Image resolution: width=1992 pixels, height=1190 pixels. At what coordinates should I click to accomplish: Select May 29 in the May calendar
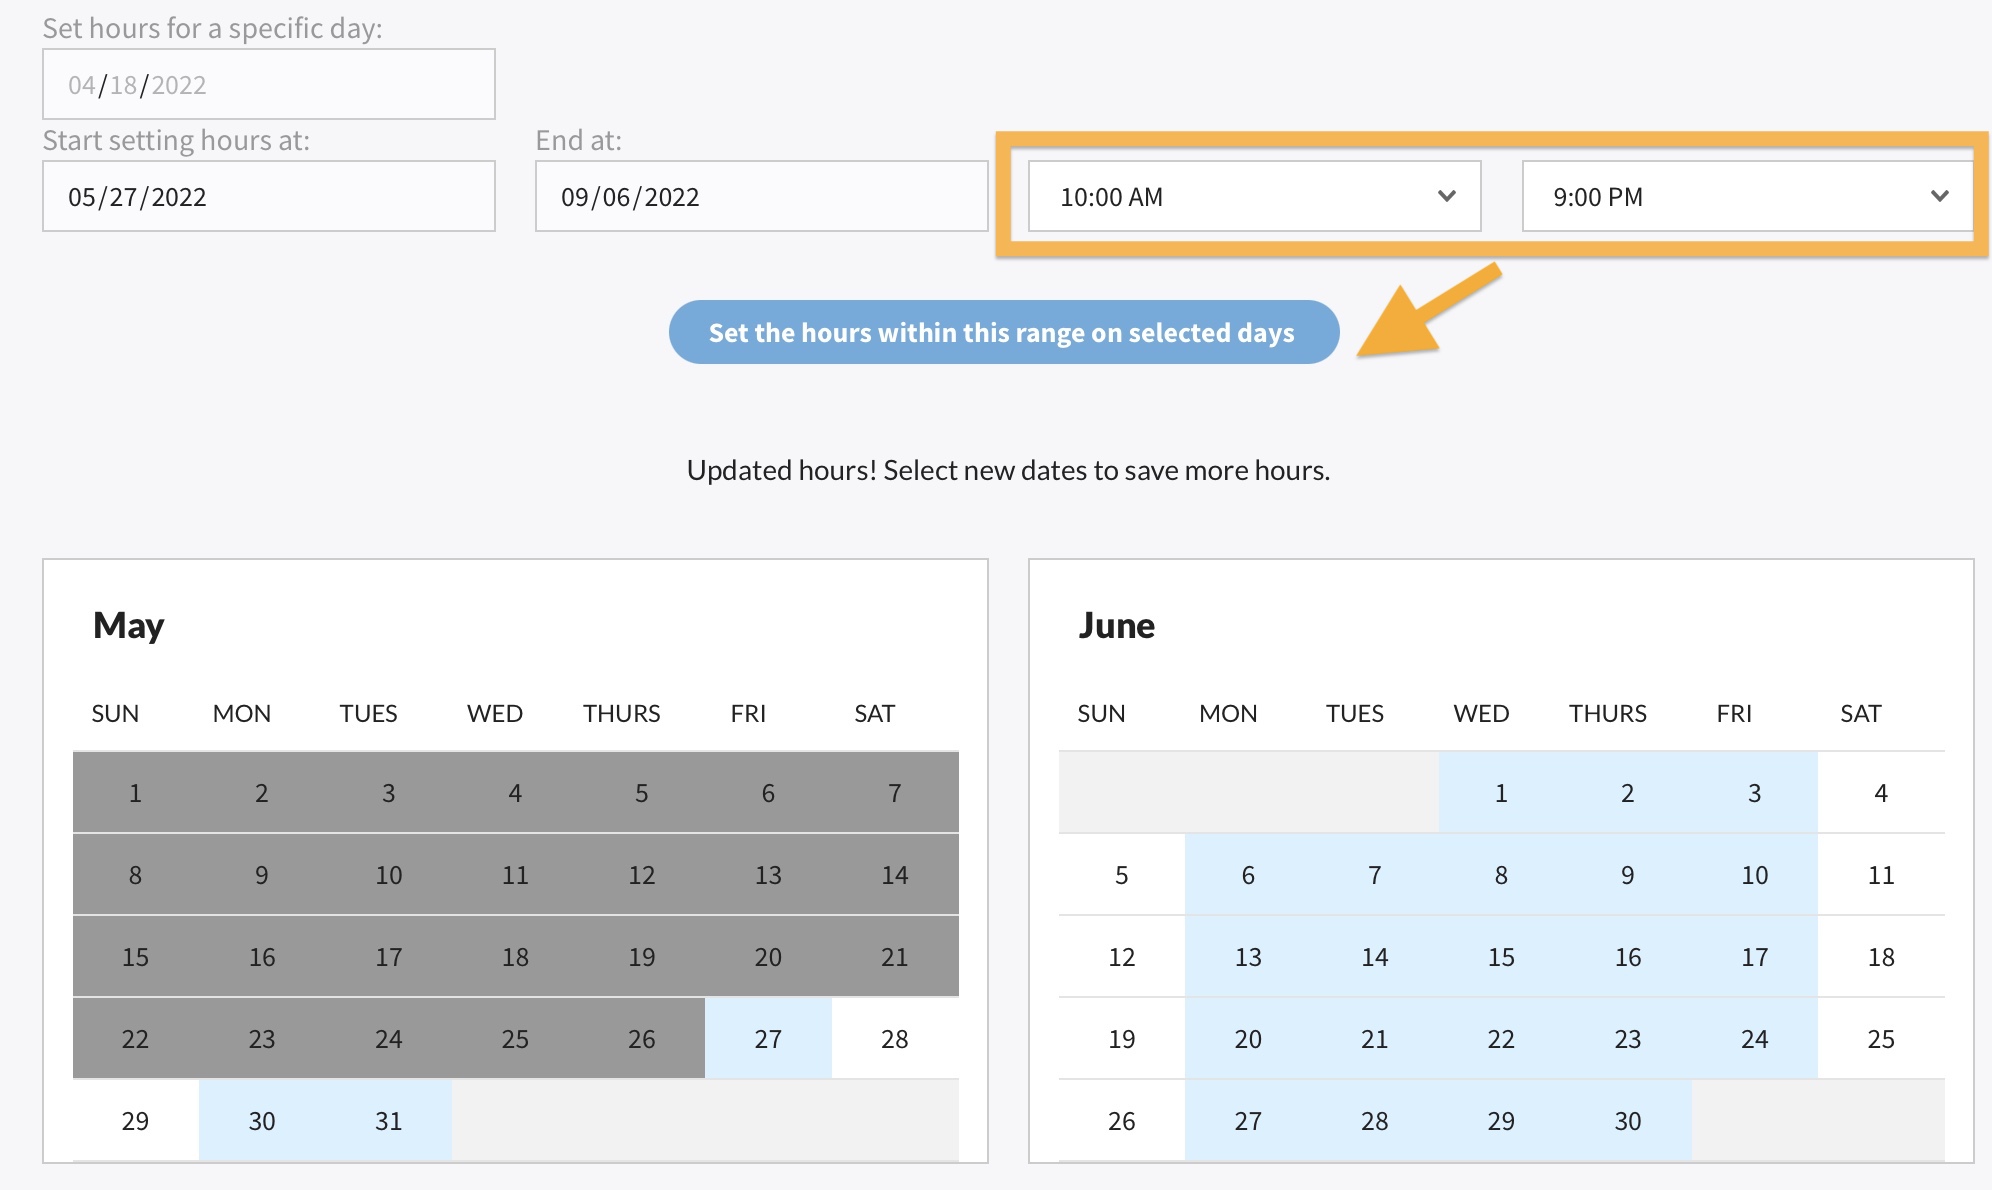coord(135,1121)
